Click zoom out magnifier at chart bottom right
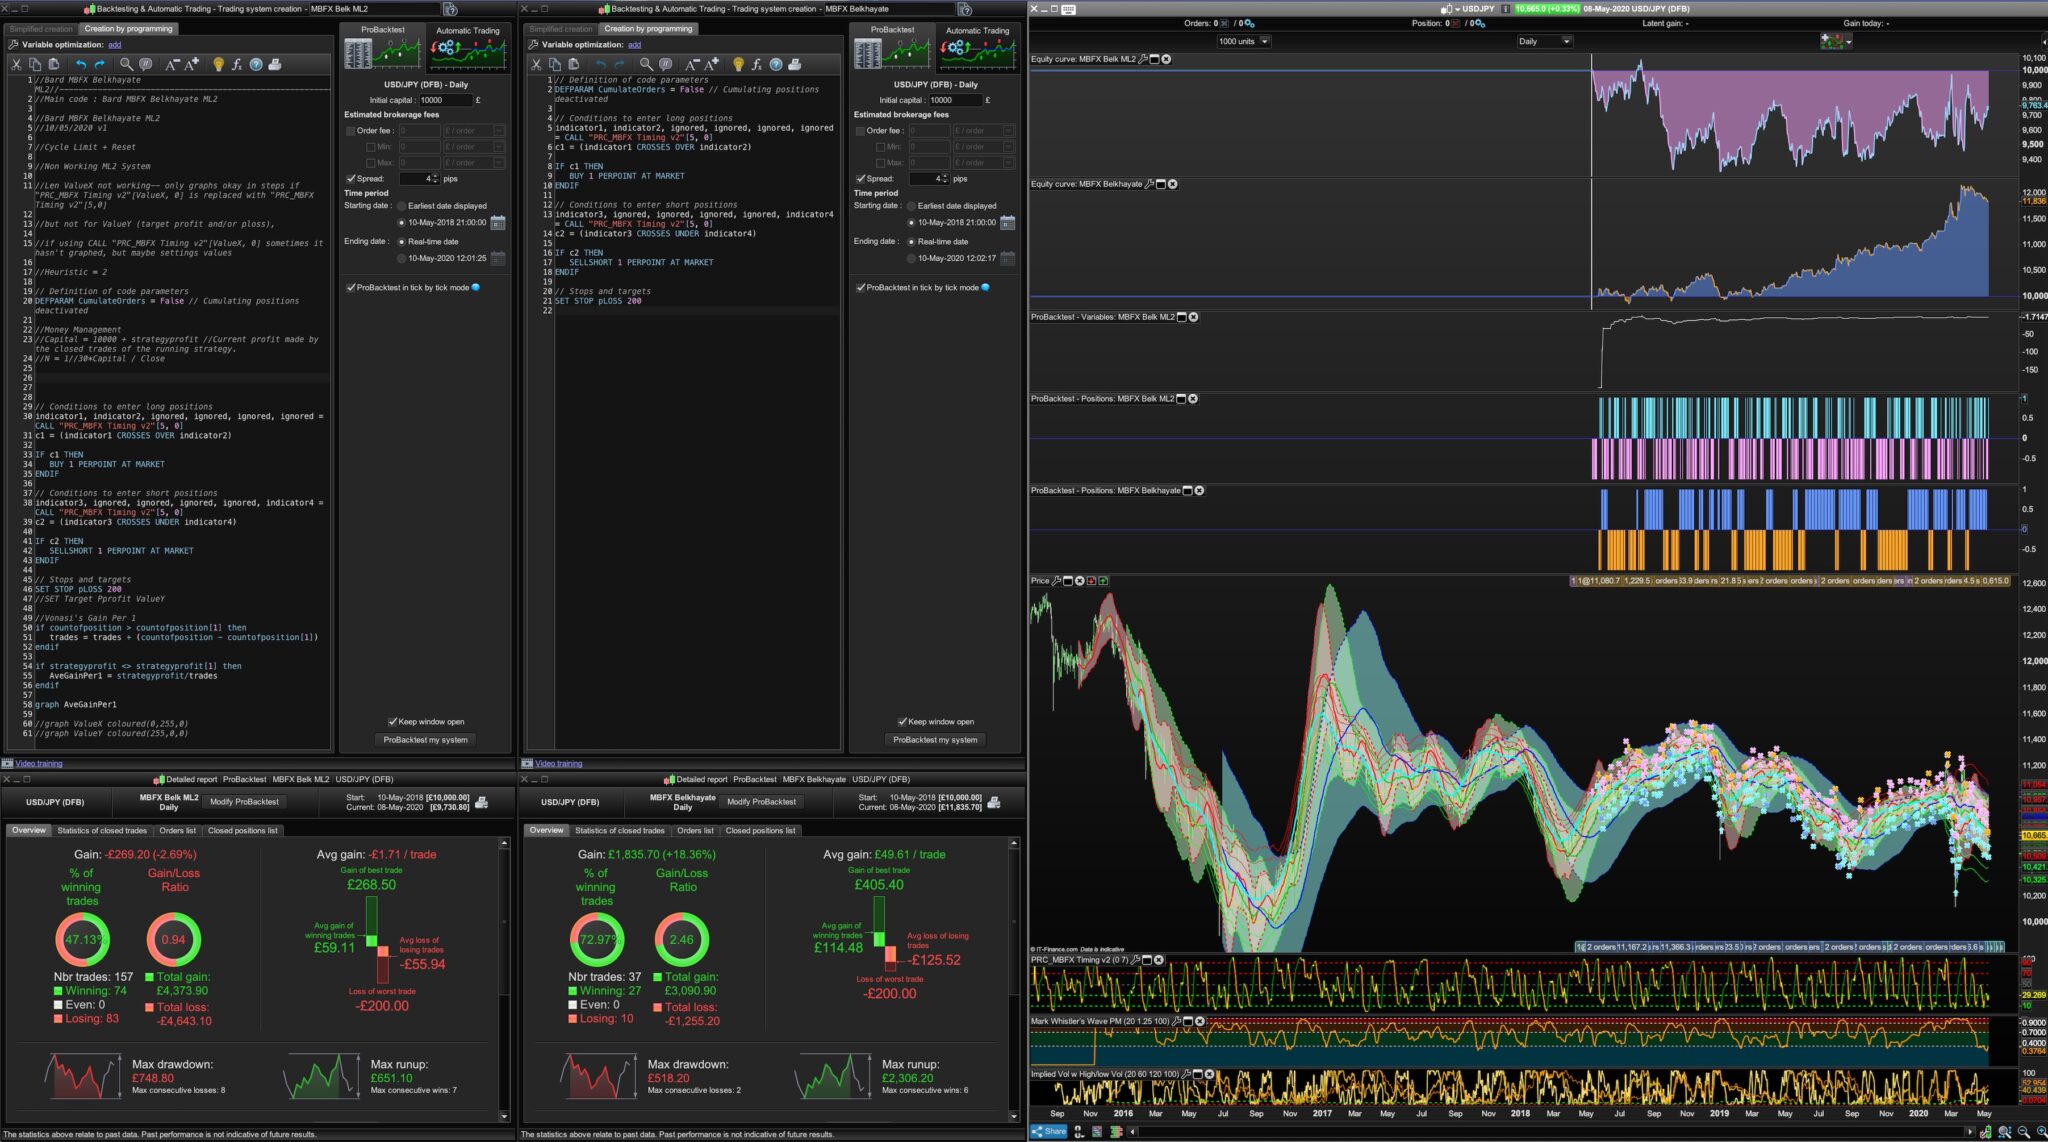This screenshot has height=1142, width=2048. [2024, 1132]
